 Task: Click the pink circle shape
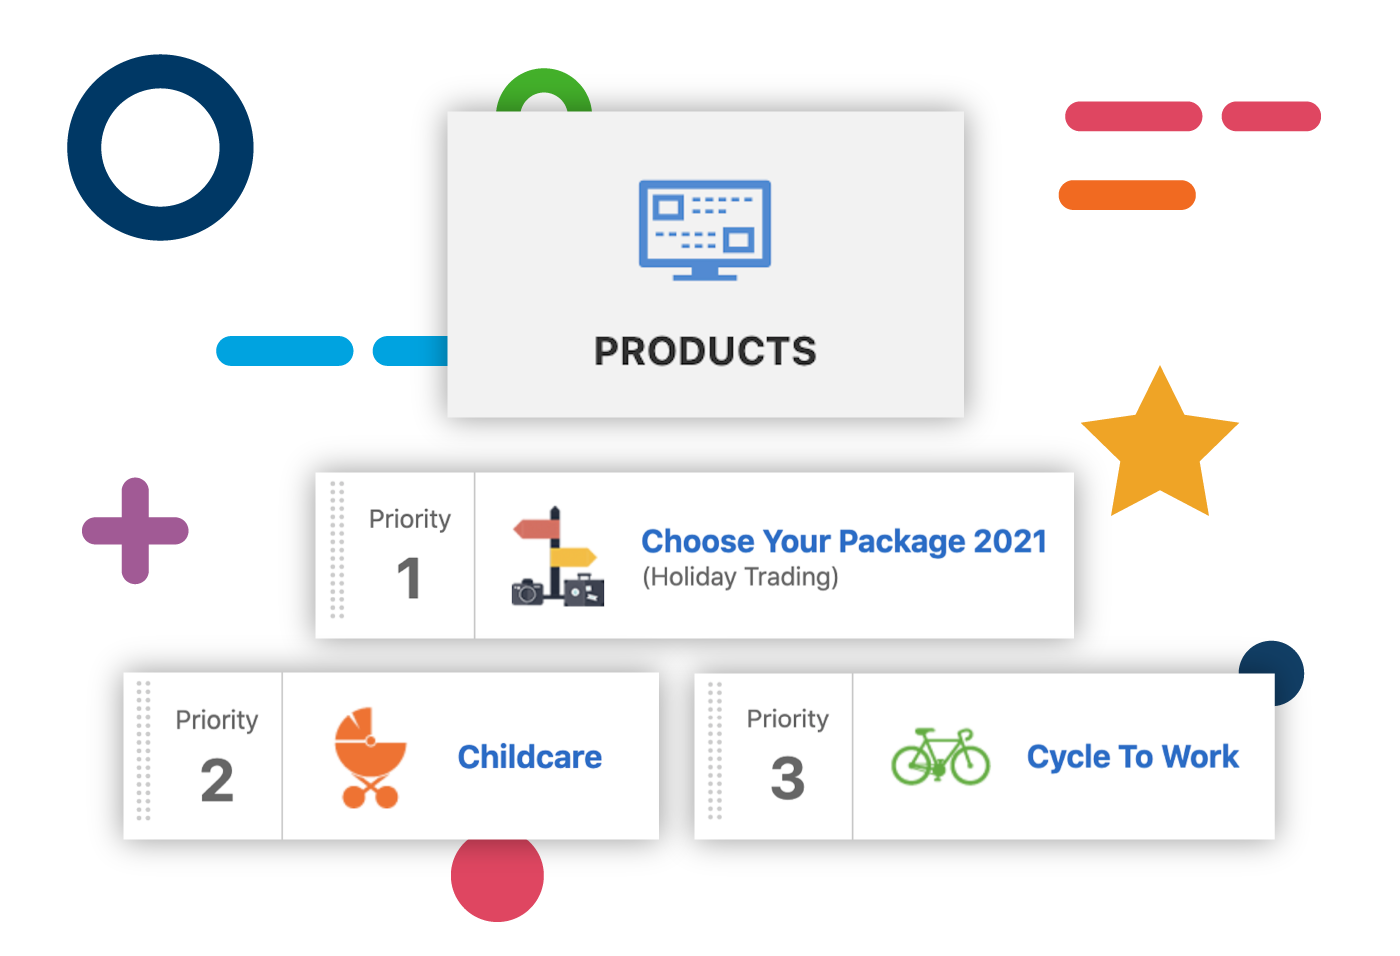(498, 878)
